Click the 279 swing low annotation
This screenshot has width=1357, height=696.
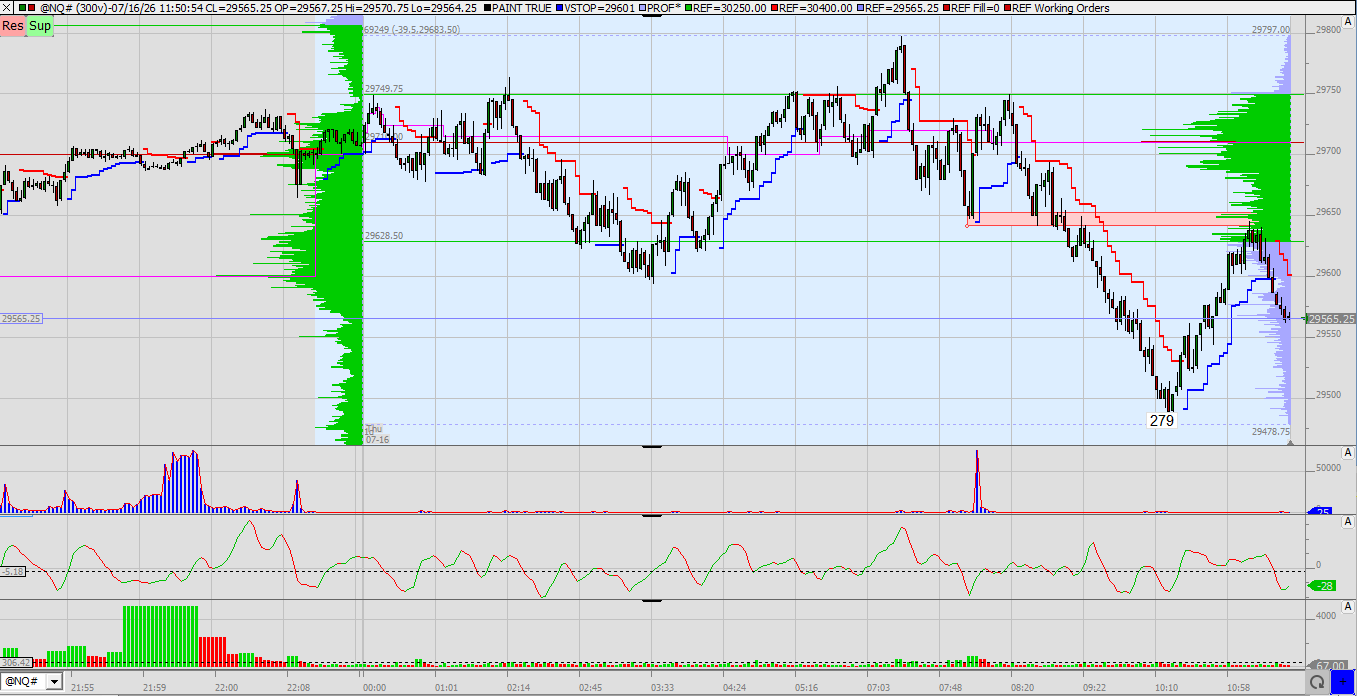tap(1161, 421)
